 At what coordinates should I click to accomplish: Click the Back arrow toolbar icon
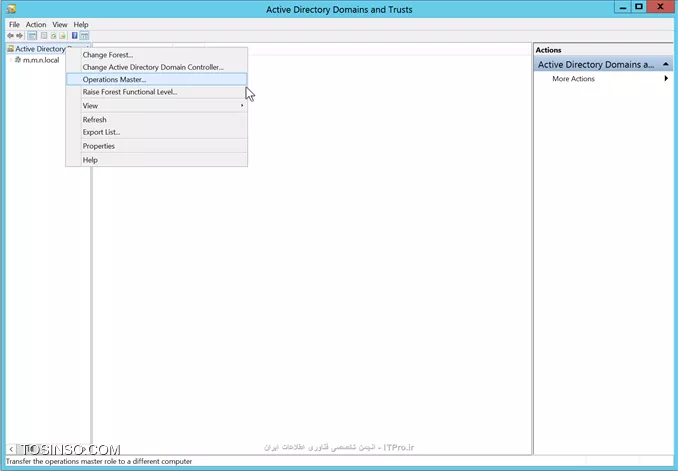pyautogui.click(x=10, y=35)
